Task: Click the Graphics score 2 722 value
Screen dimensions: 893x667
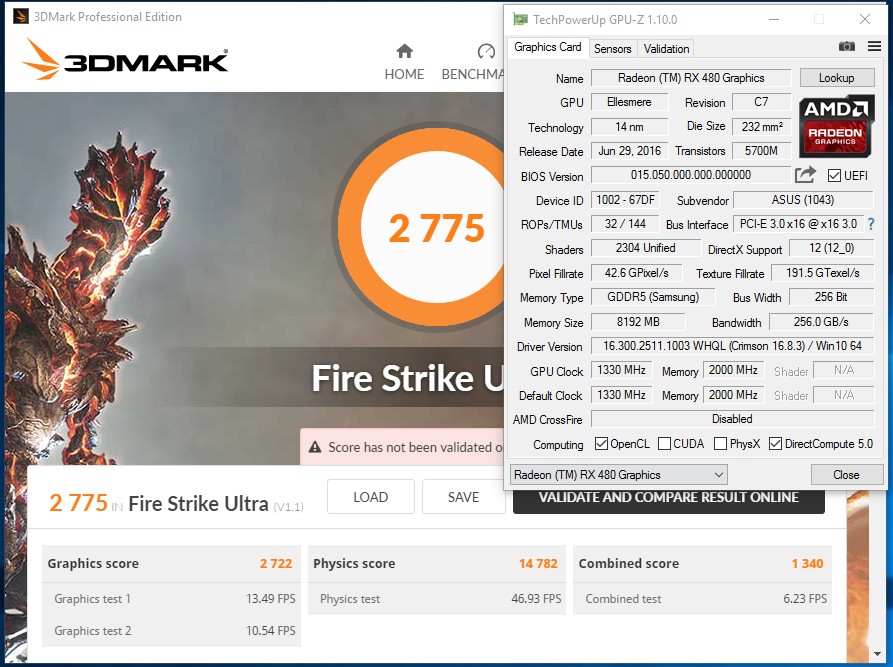Action: [276, 563]
